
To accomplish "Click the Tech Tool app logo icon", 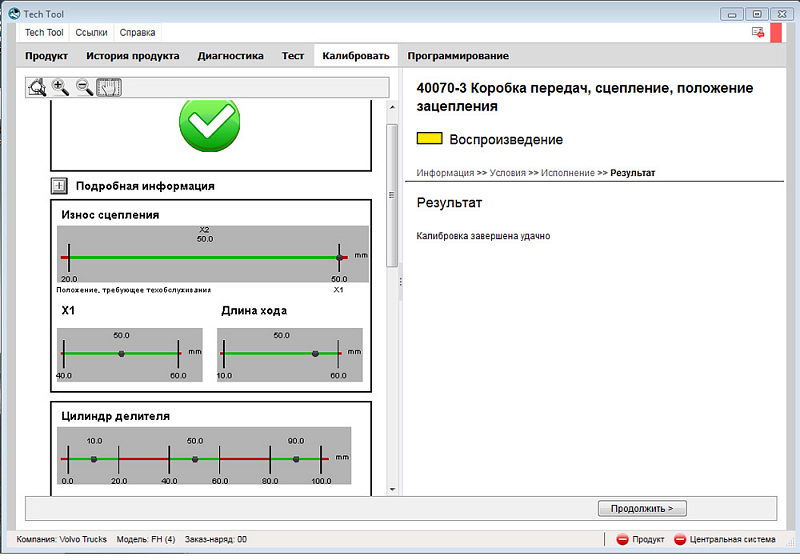I will pyautogui.click(x=14, y=14).
